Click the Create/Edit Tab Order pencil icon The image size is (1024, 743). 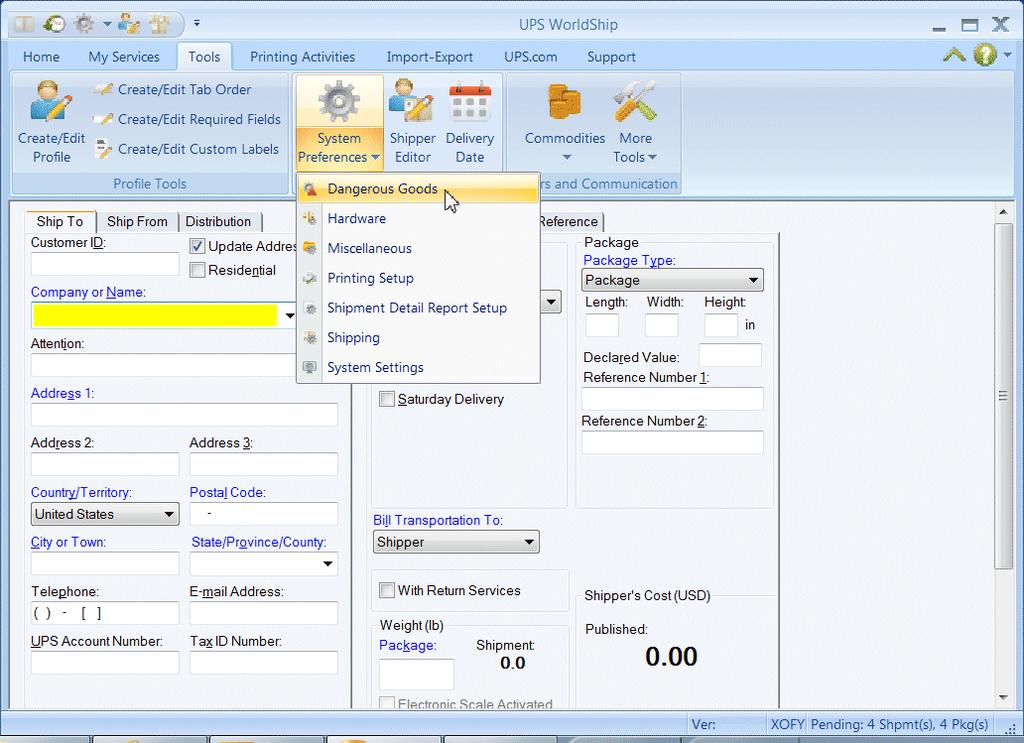[x=103, y=89]
